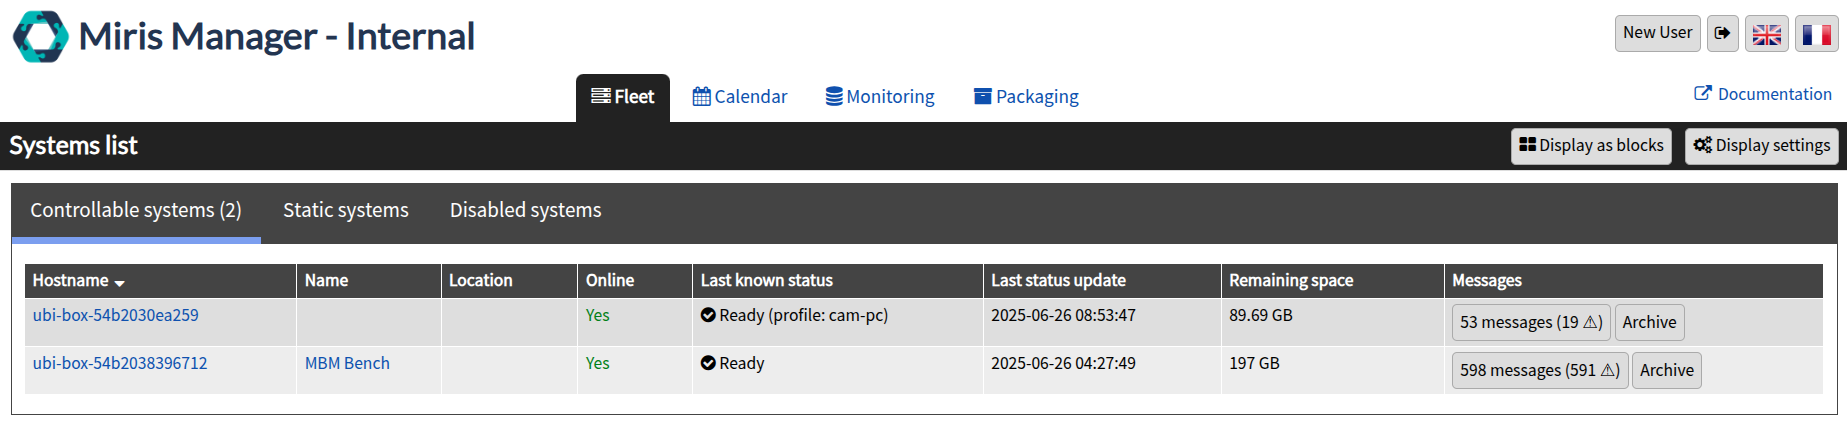Open the Calendar tab
Viewport: 1847px width, 432px height.
[740, 97]
